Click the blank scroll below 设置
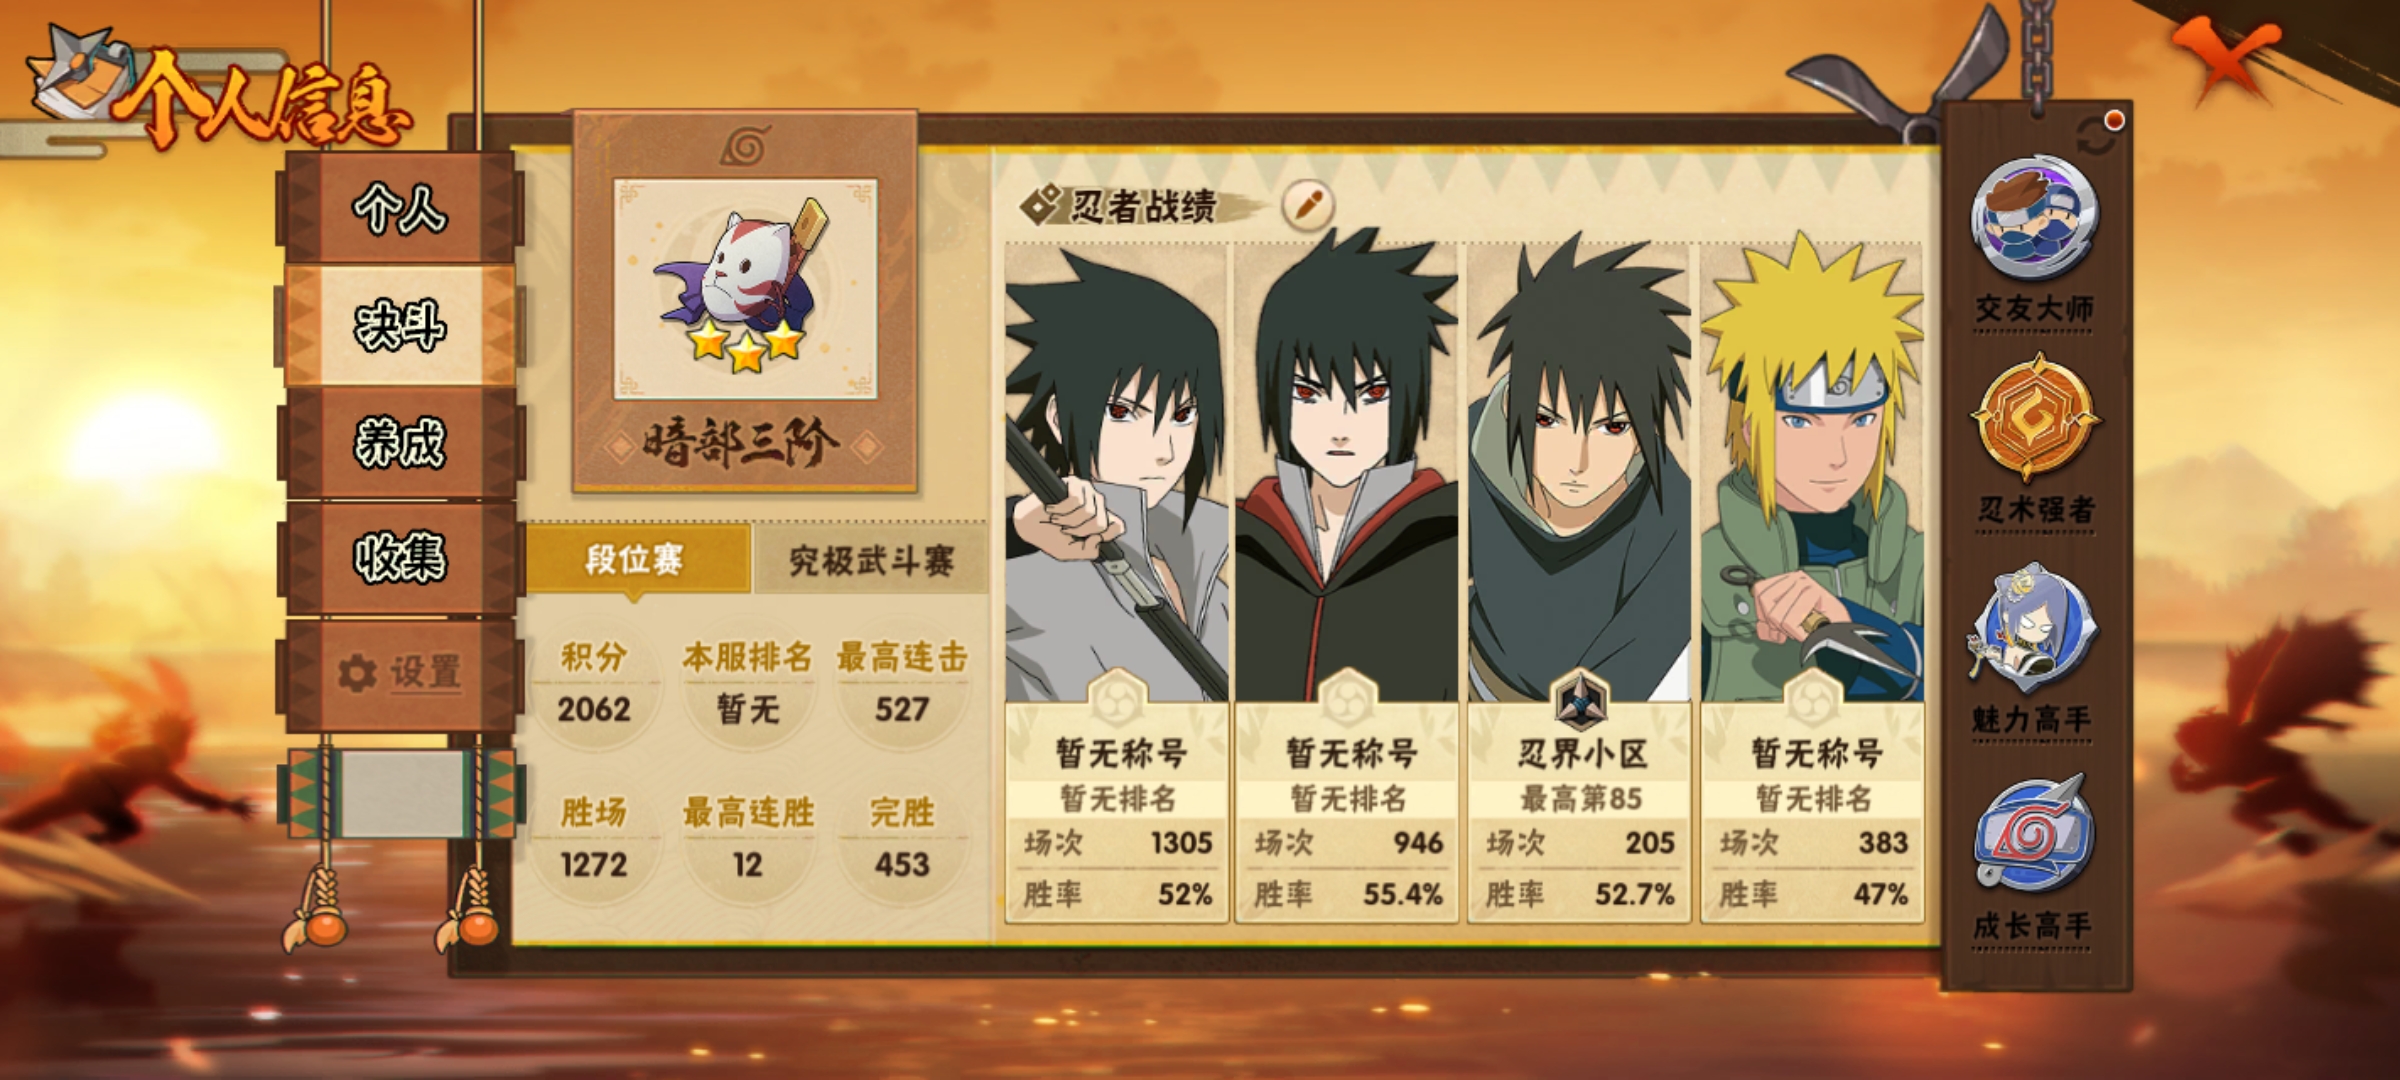This screenshot has width=2400, height=1080. coord(402,792)
